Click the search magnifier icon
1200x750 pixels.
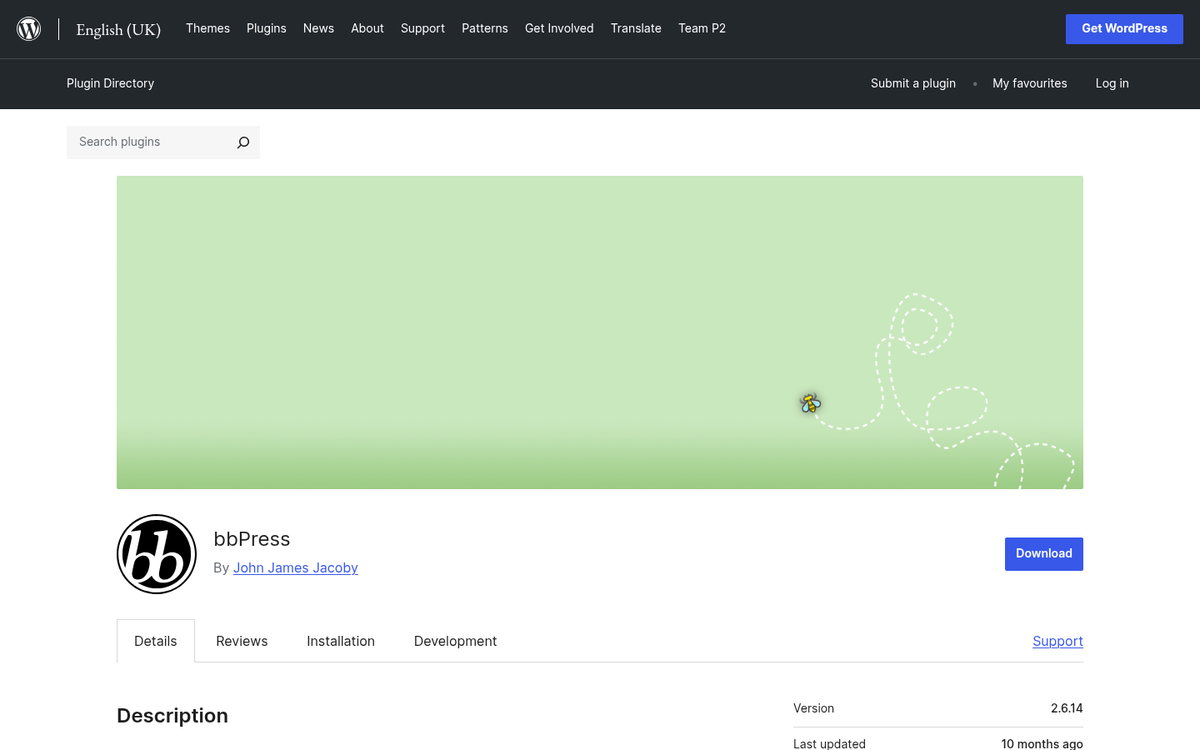point(242,142)
